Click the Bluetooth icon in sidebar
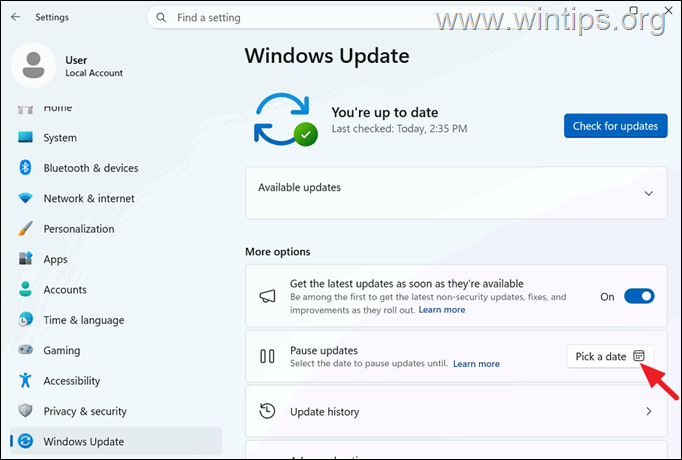The height and width of the screenshot is (460, 682). pos(25,168)
